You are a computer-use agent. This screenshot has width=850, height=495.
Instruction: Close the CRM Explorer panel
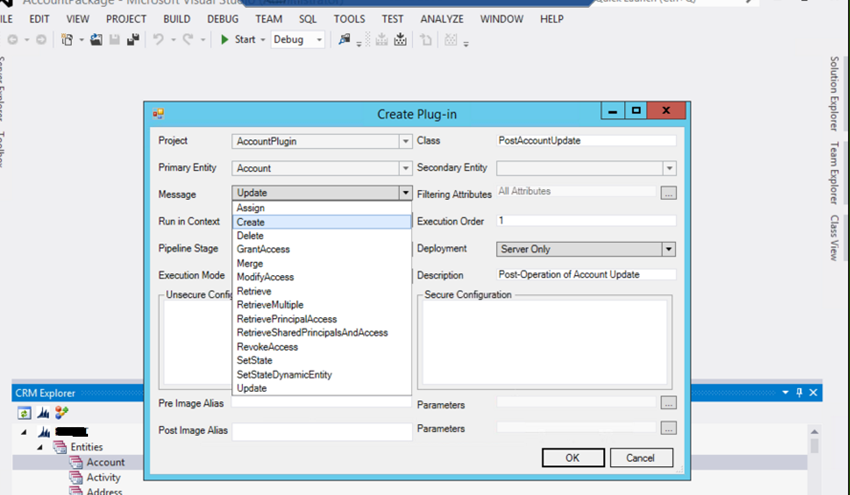click(x=813, y=392)
